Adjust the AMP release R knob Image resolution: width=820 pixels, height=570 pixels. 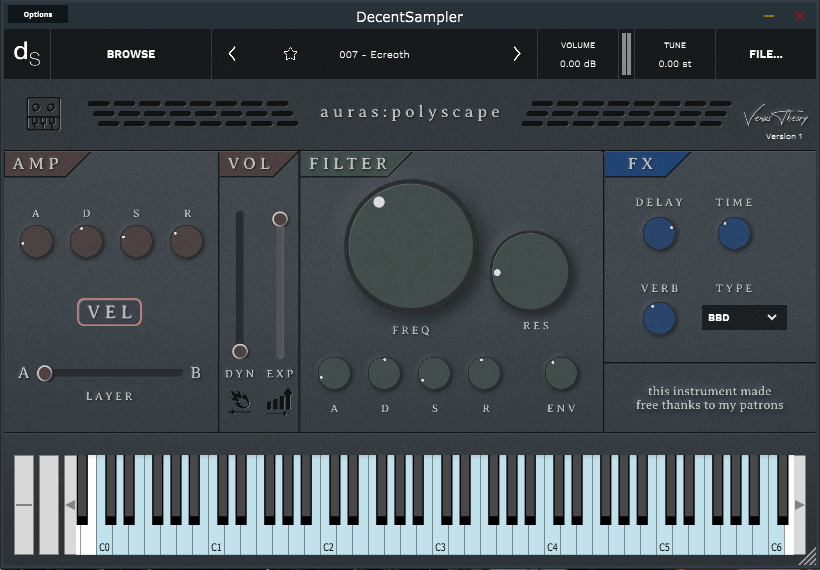point(186,242)
